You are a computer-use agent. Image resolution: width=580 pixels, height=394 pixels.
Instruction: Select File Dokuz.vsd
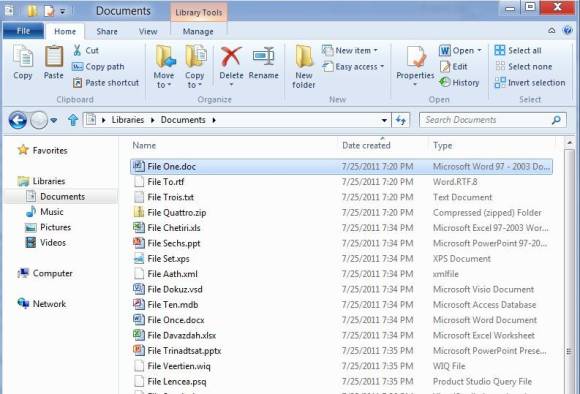341,289
